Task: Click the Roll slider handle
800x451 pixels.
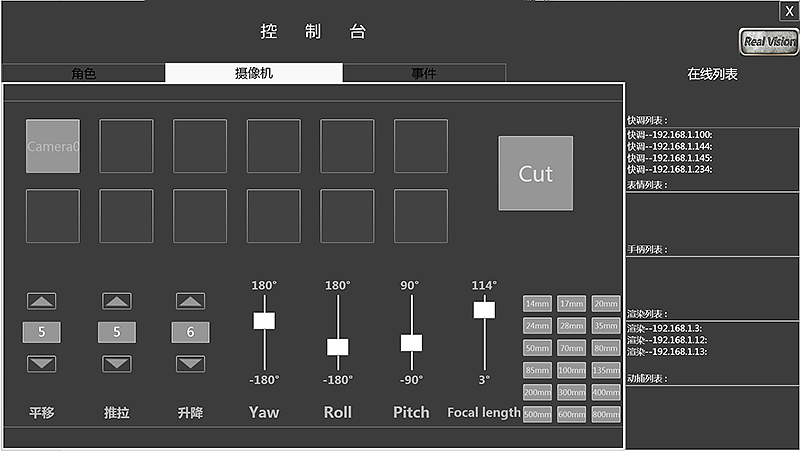Action: pos(338,347)
